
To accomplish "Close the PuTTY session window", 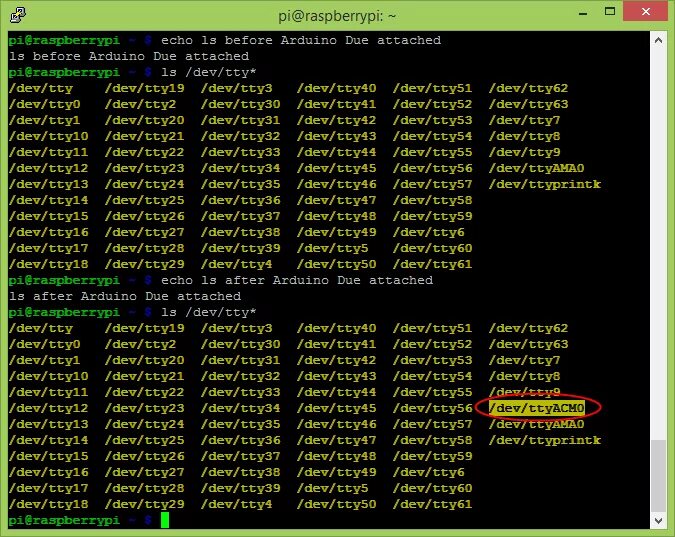I will click(x=645, y=12).
